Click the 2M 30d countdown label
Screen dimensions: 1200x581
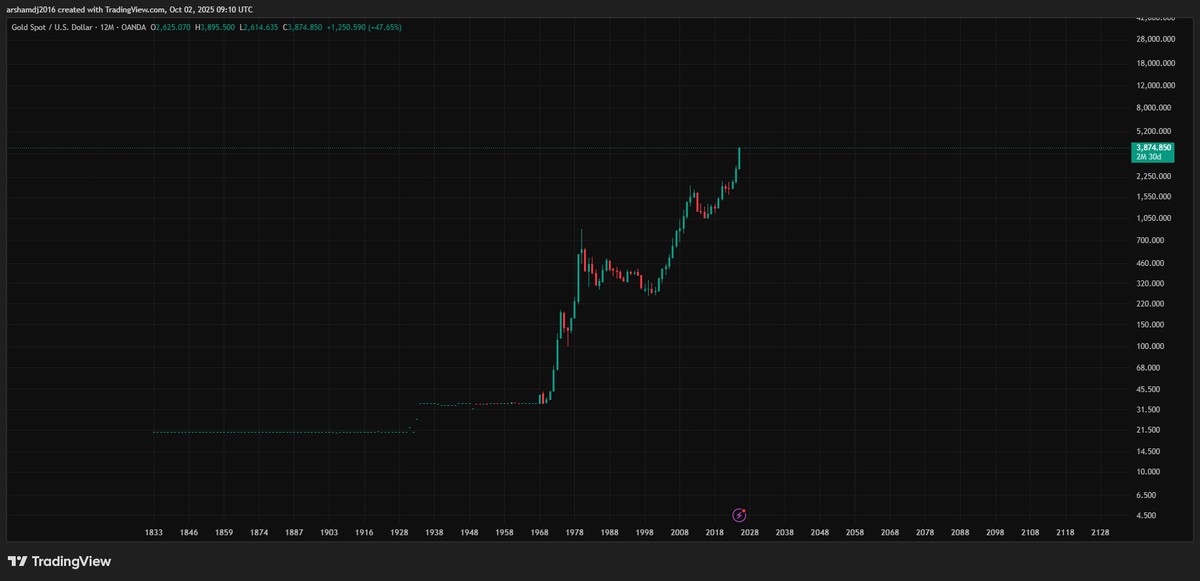click(1147, 157)
